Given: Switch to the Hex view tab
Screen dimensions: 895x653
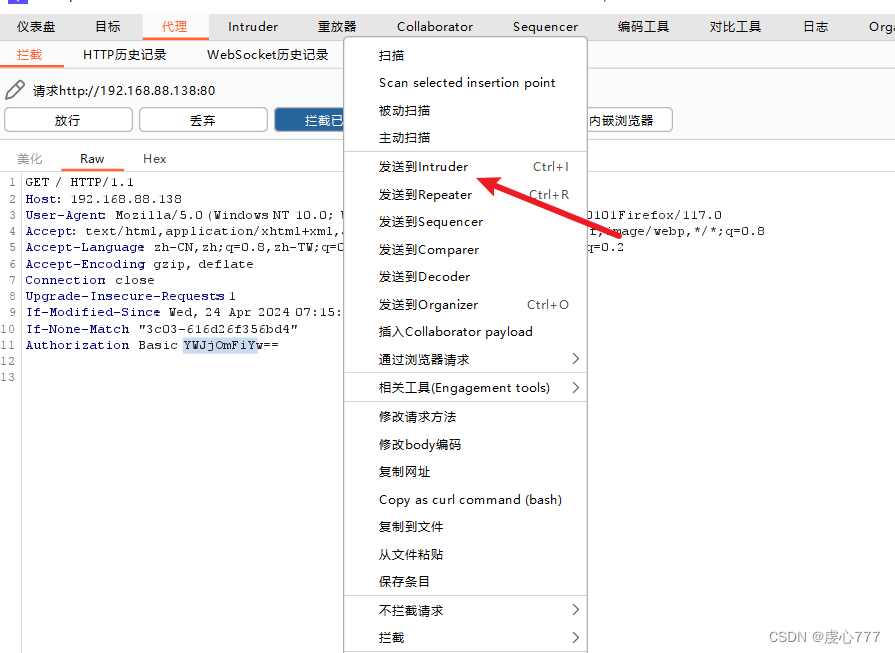Looking at the screenshot, I should (154, 158).
